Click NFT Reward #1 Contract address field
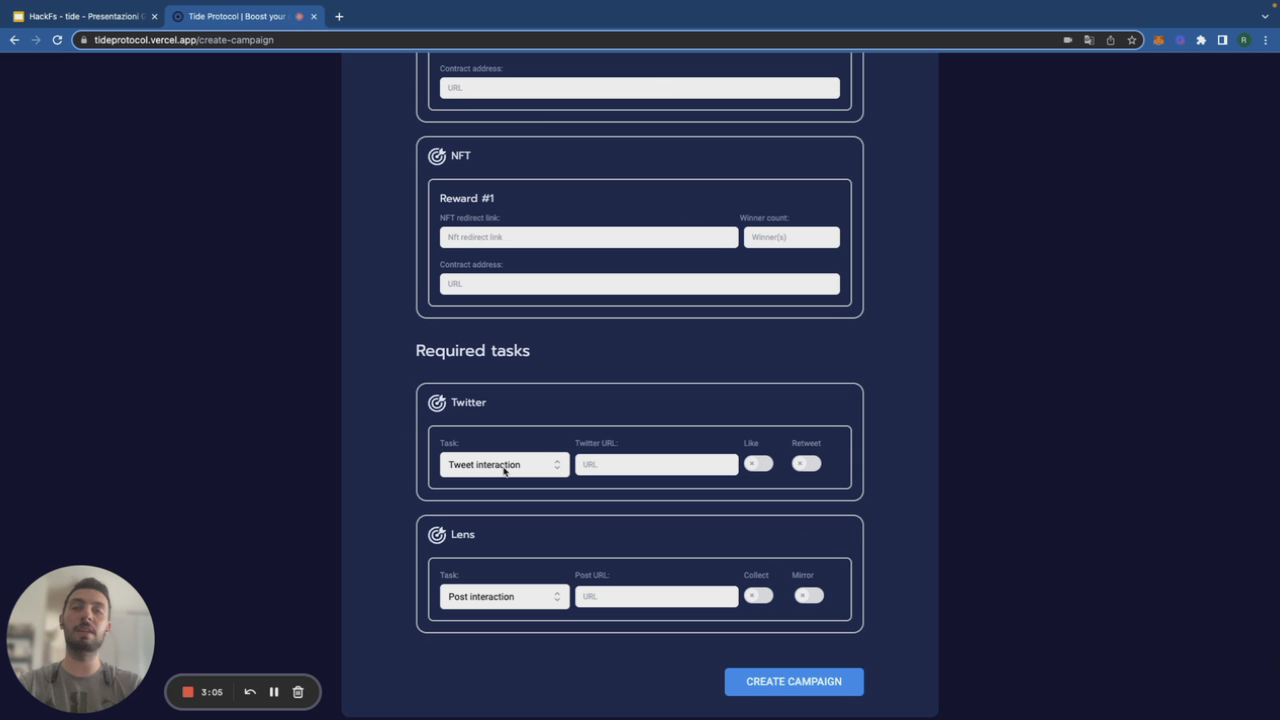The image size is (1280, 720). coord(640,284)
